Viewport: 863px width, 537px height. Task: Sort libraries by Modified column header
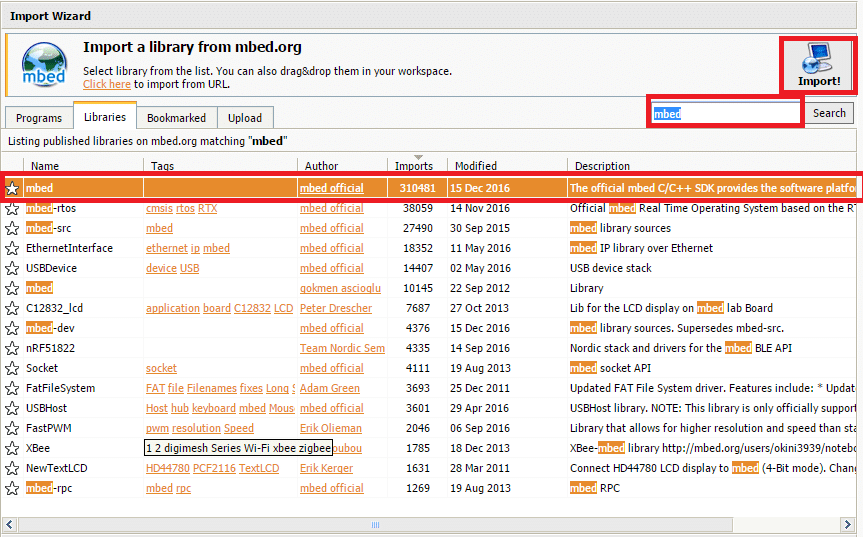click(476, 166)
